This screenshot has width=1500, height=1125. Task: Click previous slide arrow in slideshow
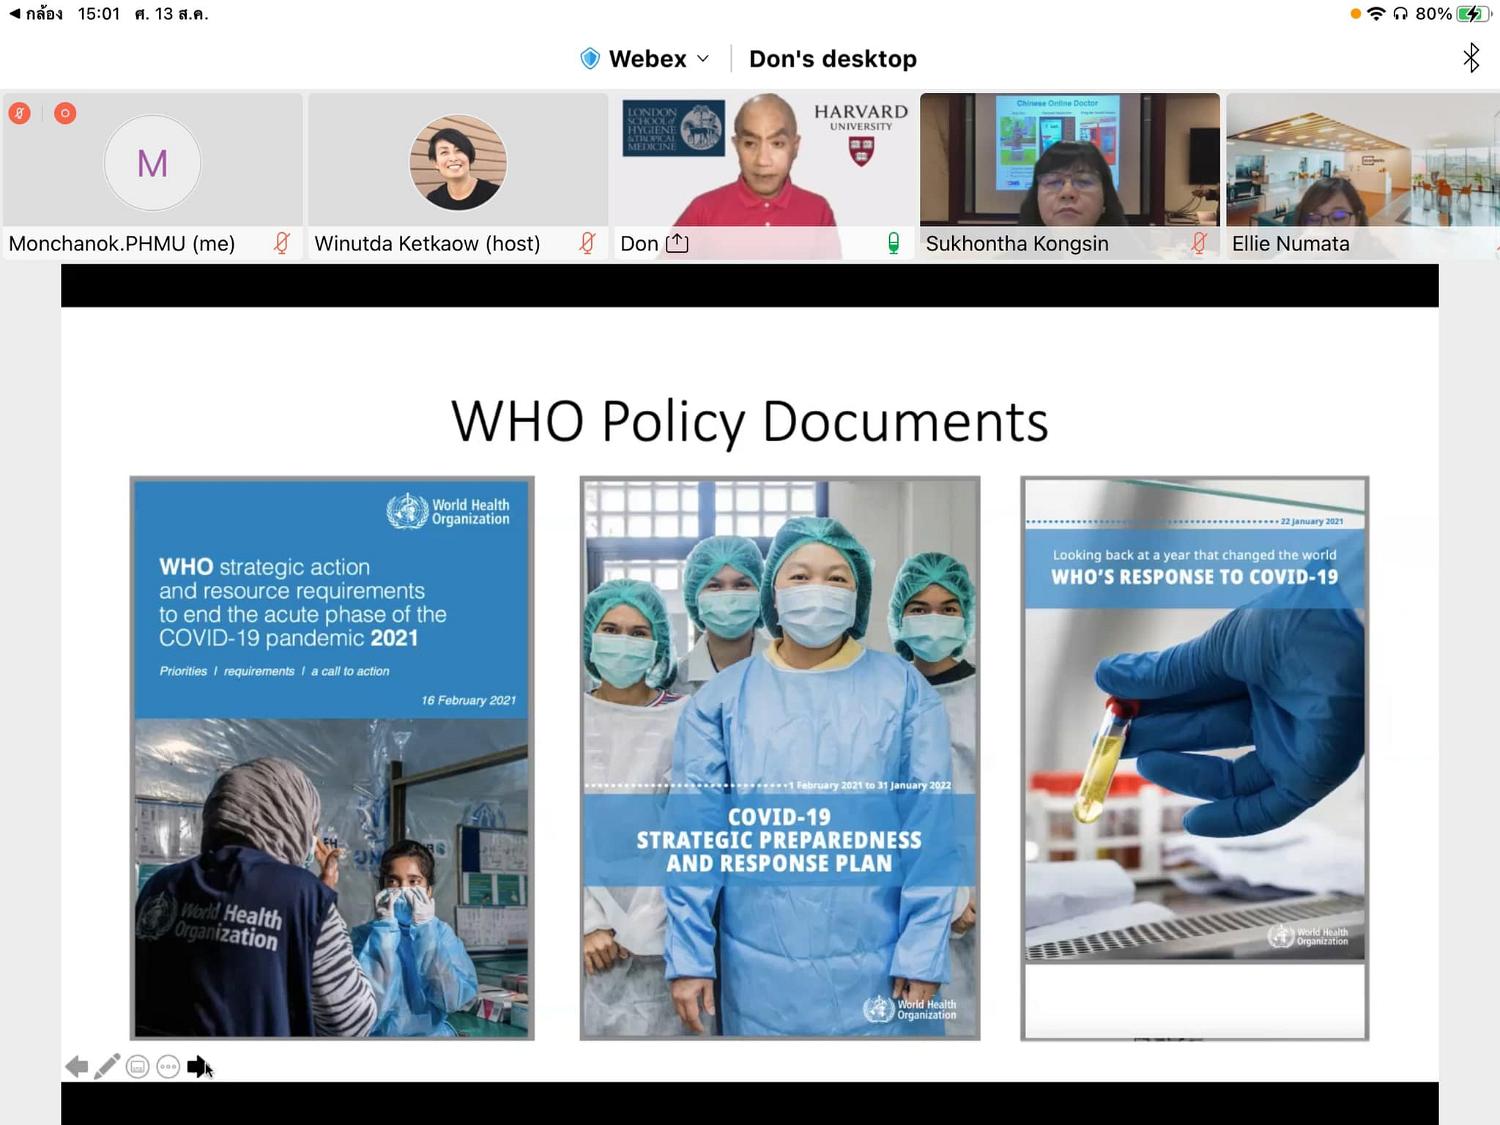tap(76, 1067)
